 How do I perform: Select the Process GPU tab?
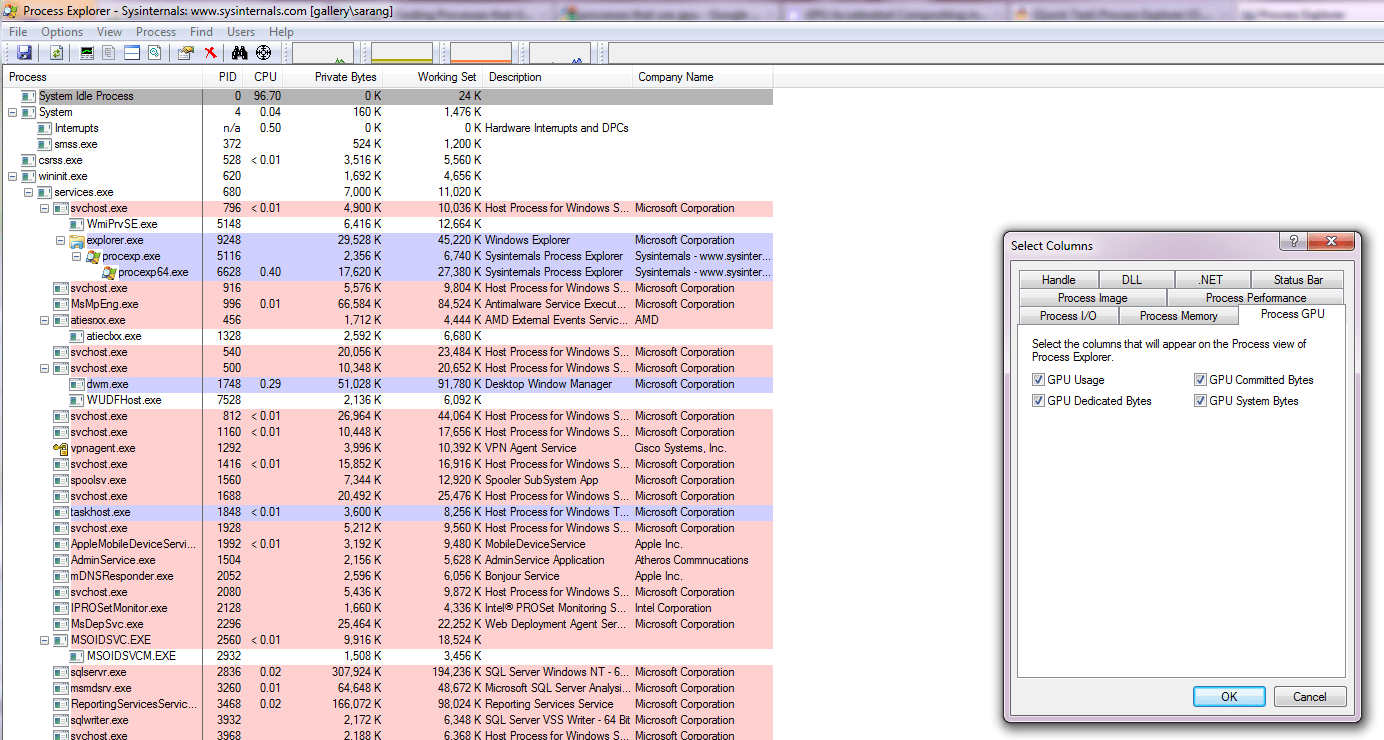1293,314
